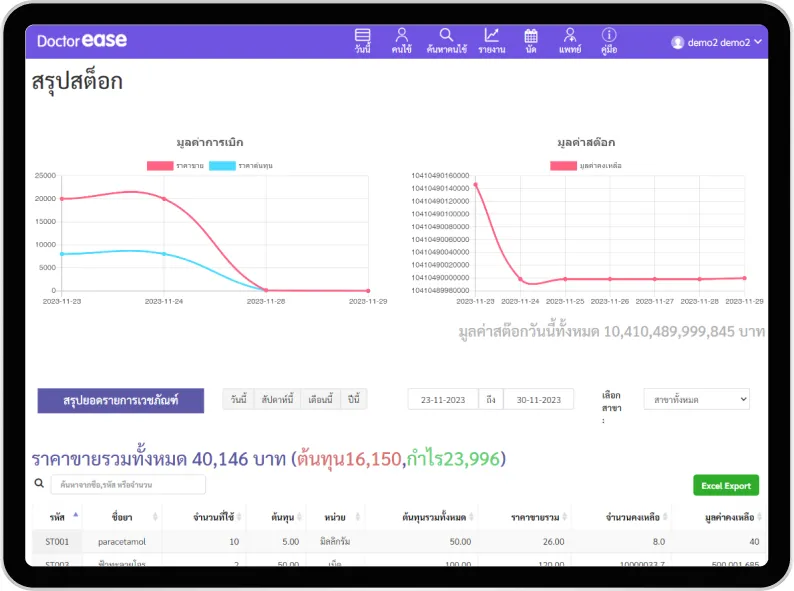The height and width of the screenshot is (591, 794).
Task: Open the คู่มือ (Manual) info icon
Action: pos(608,40)
